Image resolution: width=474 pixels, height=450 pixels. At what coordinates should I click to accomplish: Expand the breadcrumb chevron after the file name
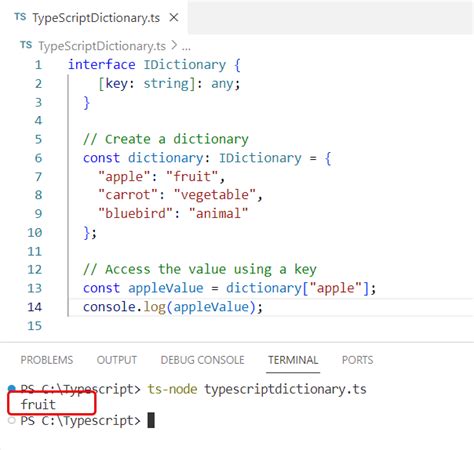pyautogui.click(x=174, y=45)
